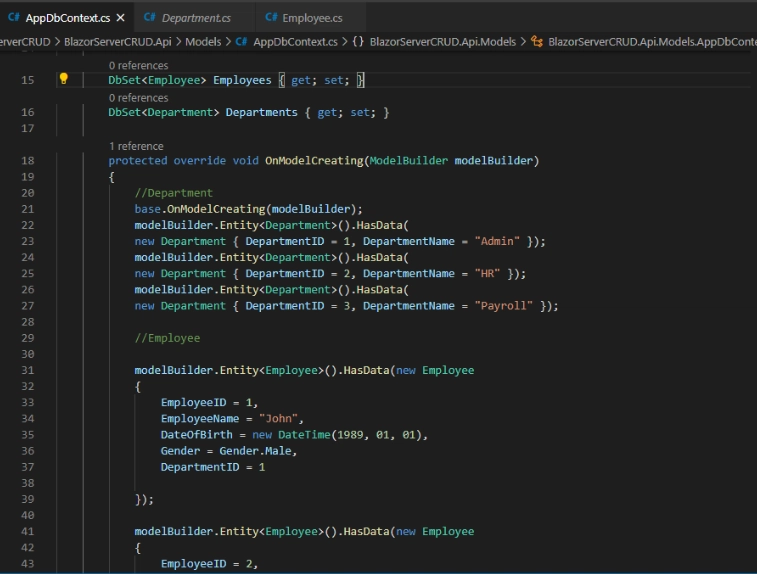Click line number 18 in the gutter
757x574 pixels.
click(x=27, y=161)
